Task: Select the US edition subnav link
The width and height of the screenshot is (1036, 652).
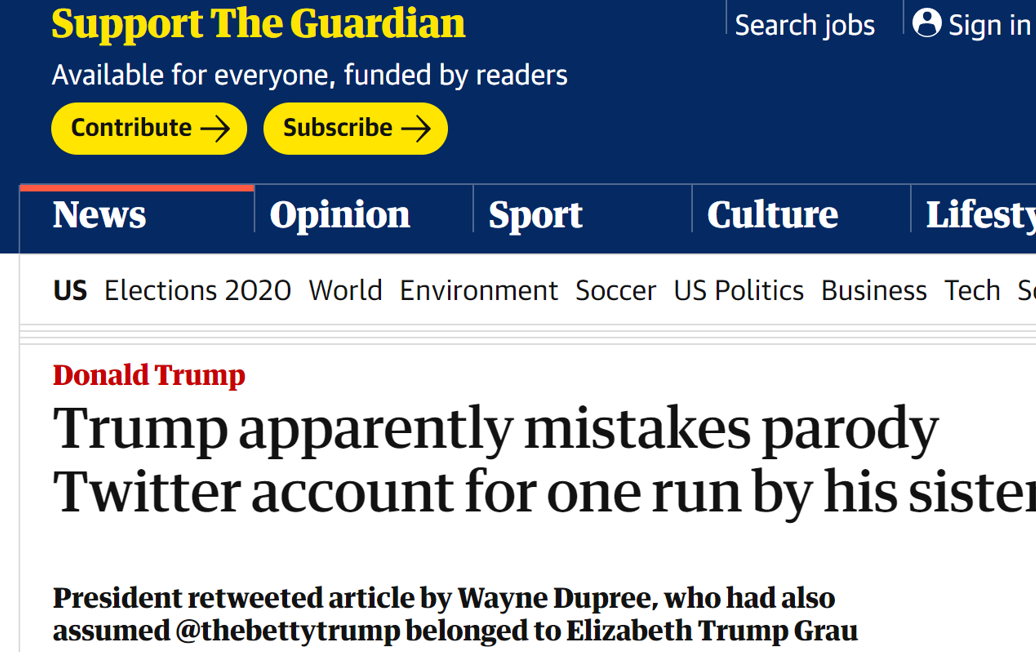Action: [70, 291]
